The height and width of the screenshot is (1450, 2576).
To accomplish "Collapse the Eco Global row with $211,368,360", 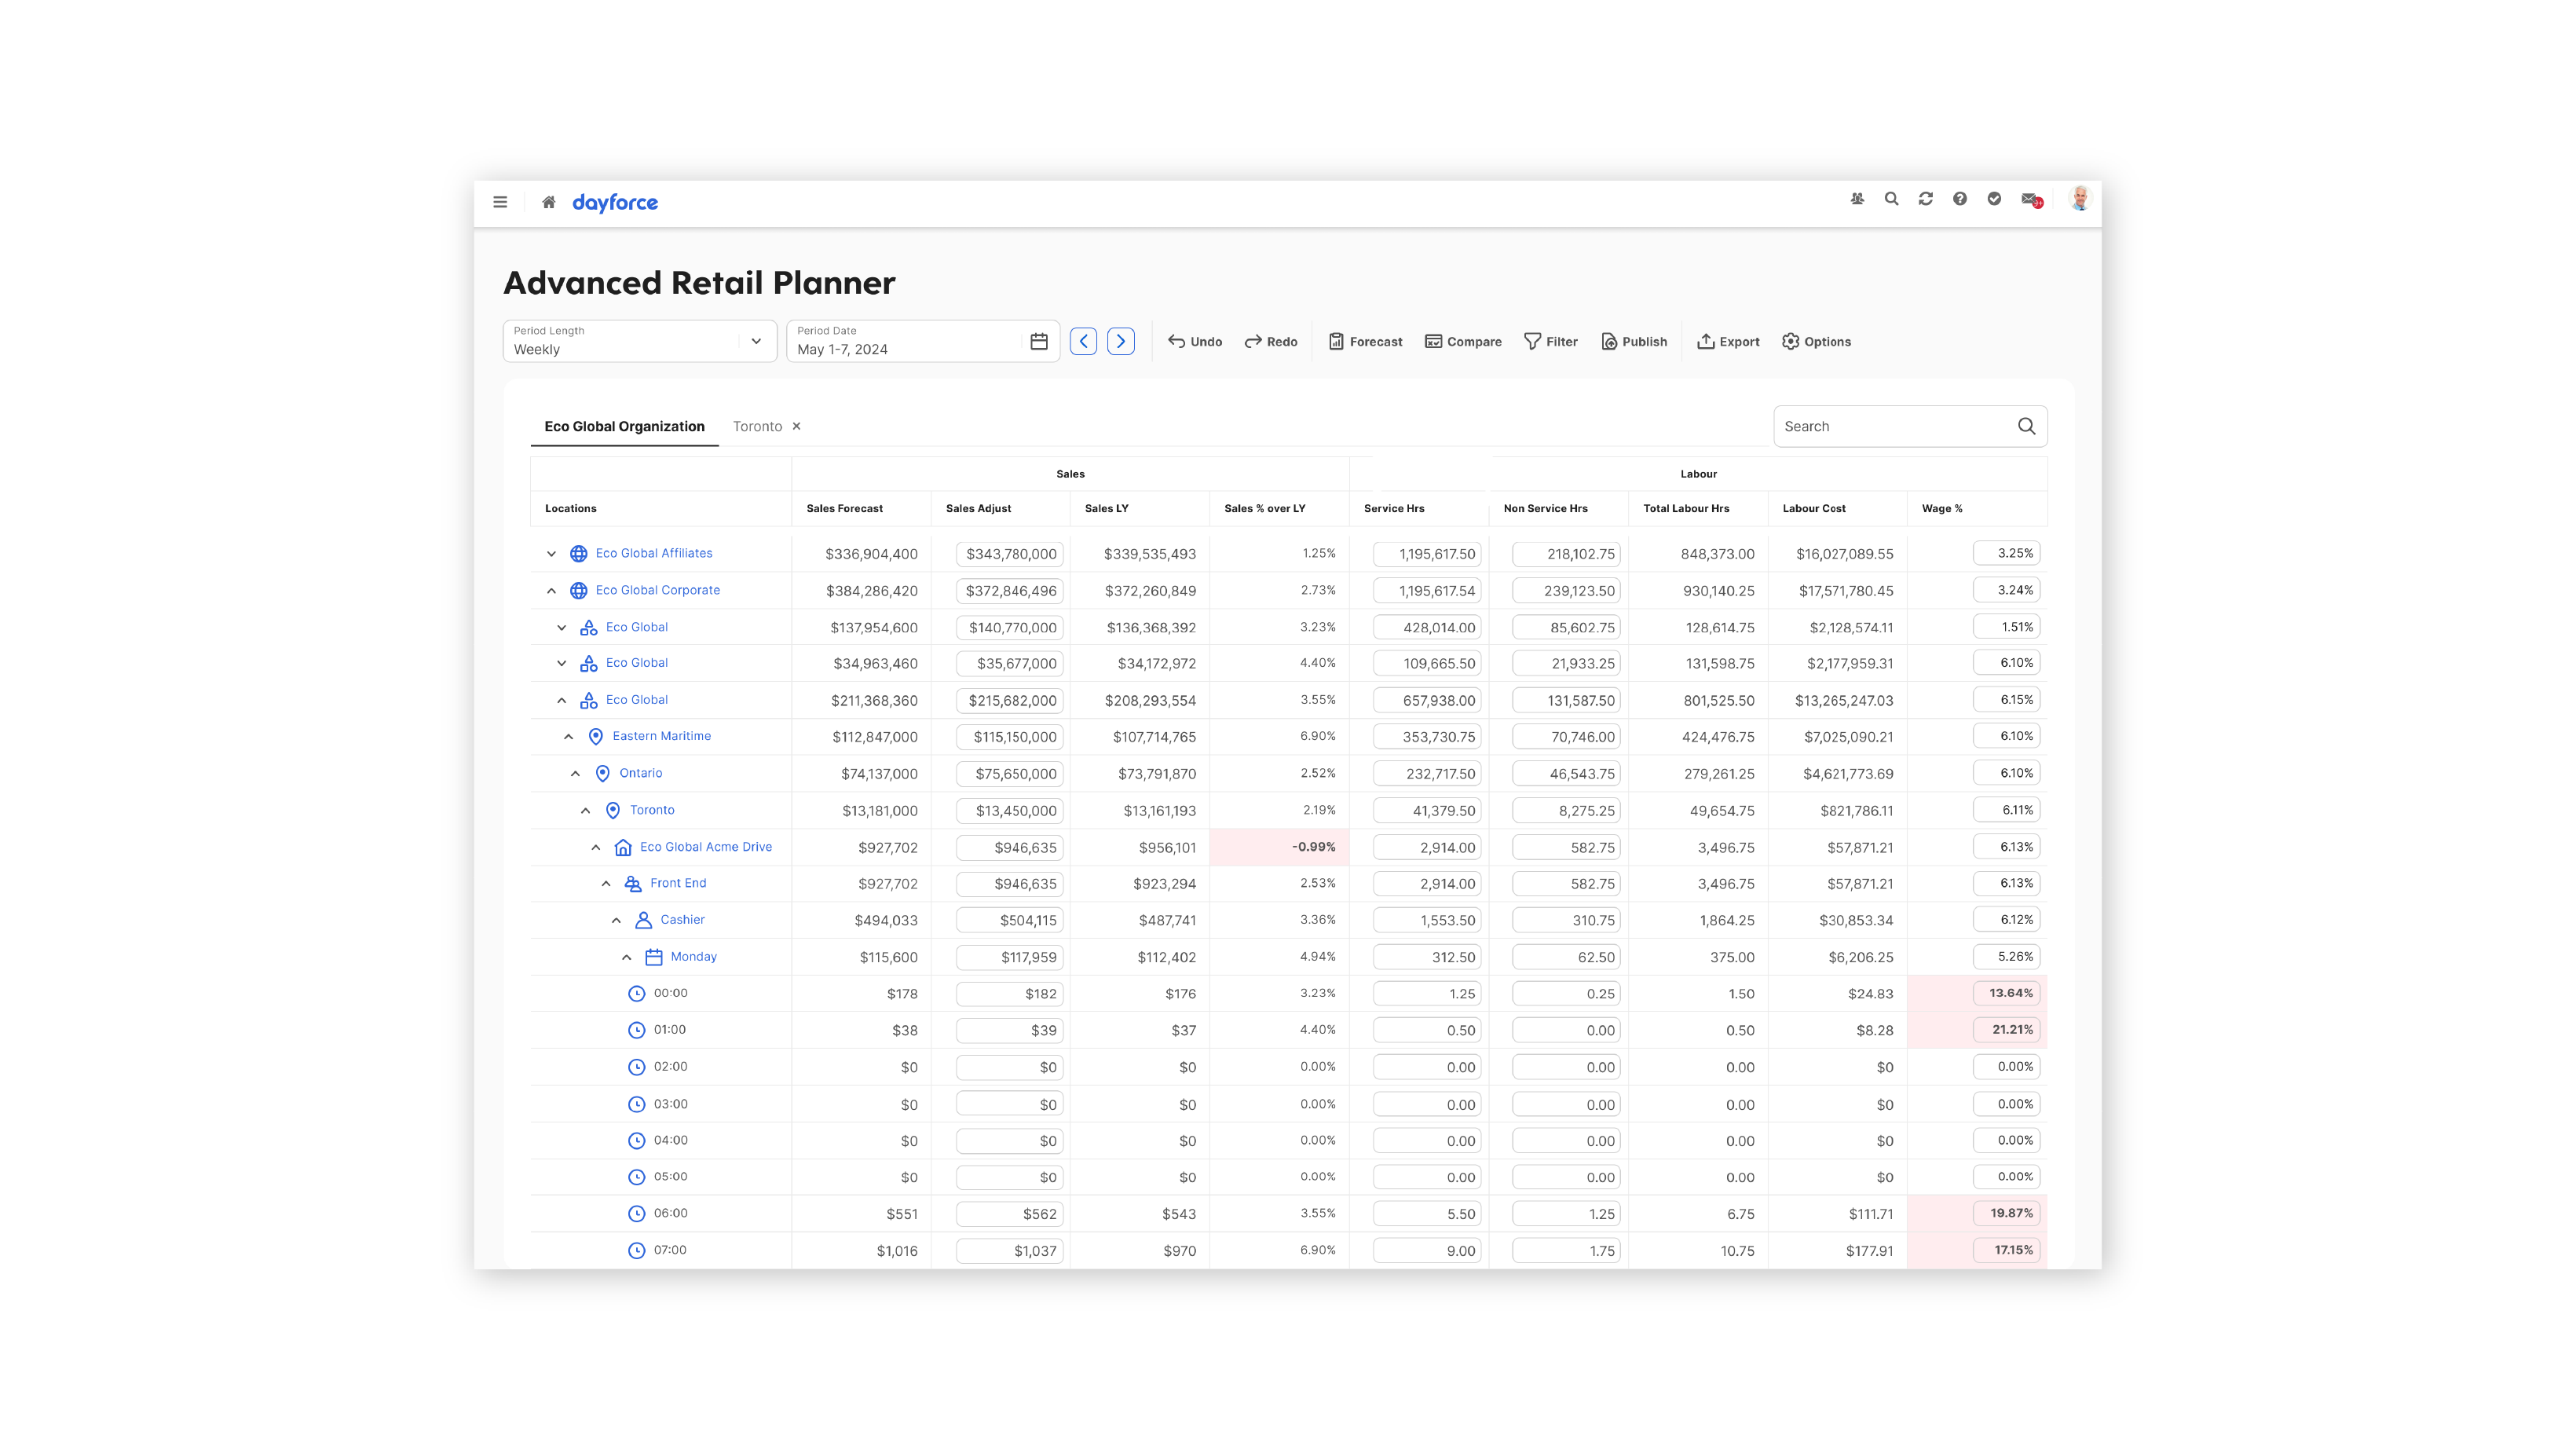I will tap(561, 700).
